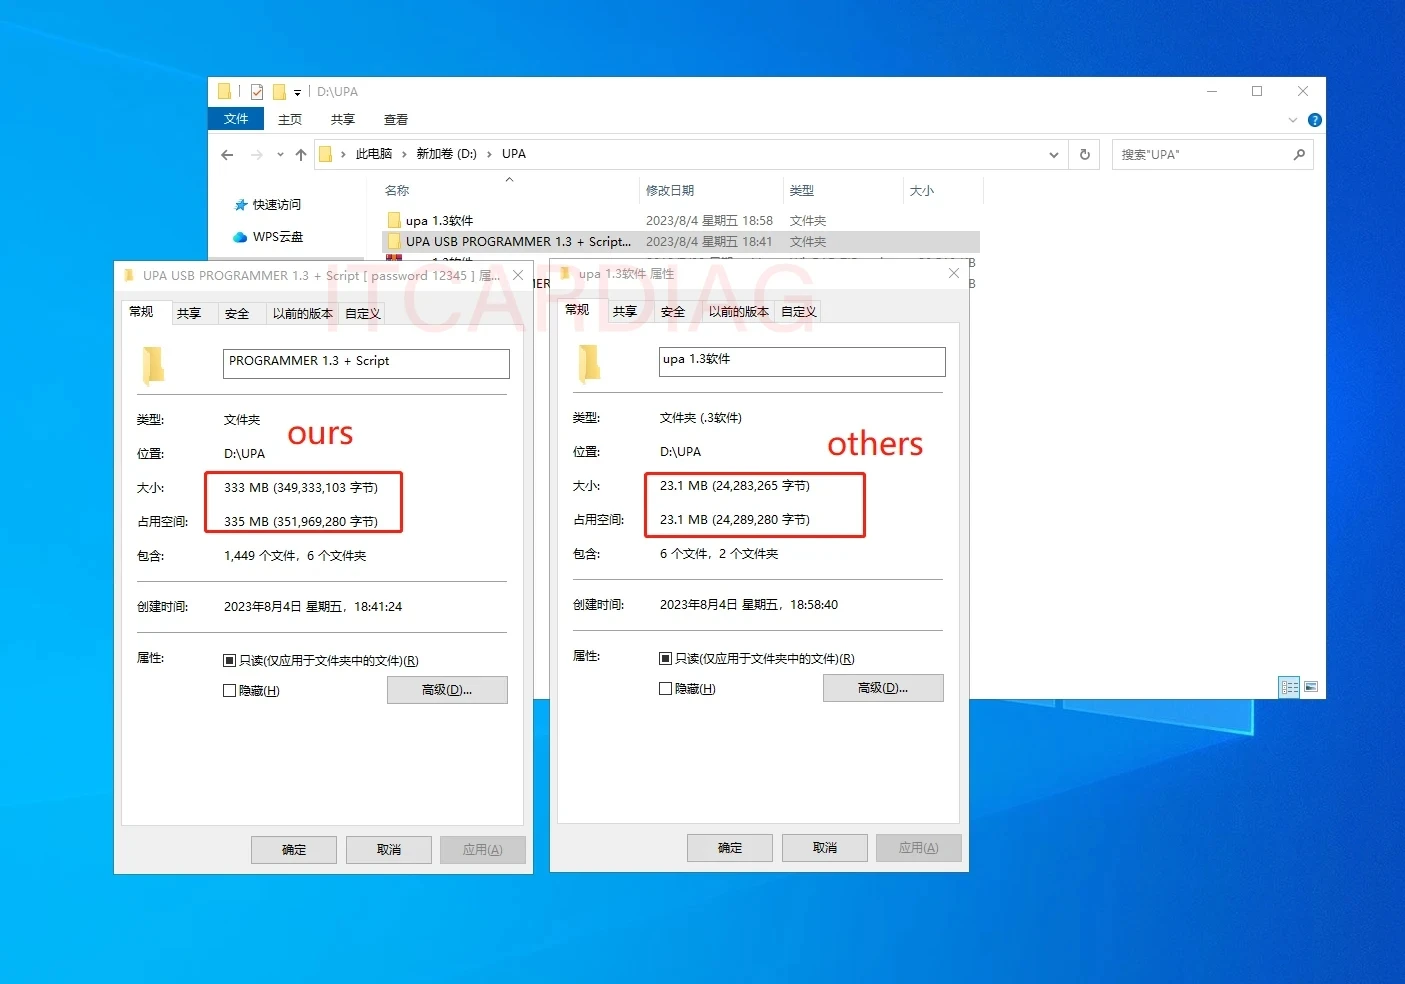Click the forward arrow in Explorer
The image size is (1405, 984).
click(257, 155)
